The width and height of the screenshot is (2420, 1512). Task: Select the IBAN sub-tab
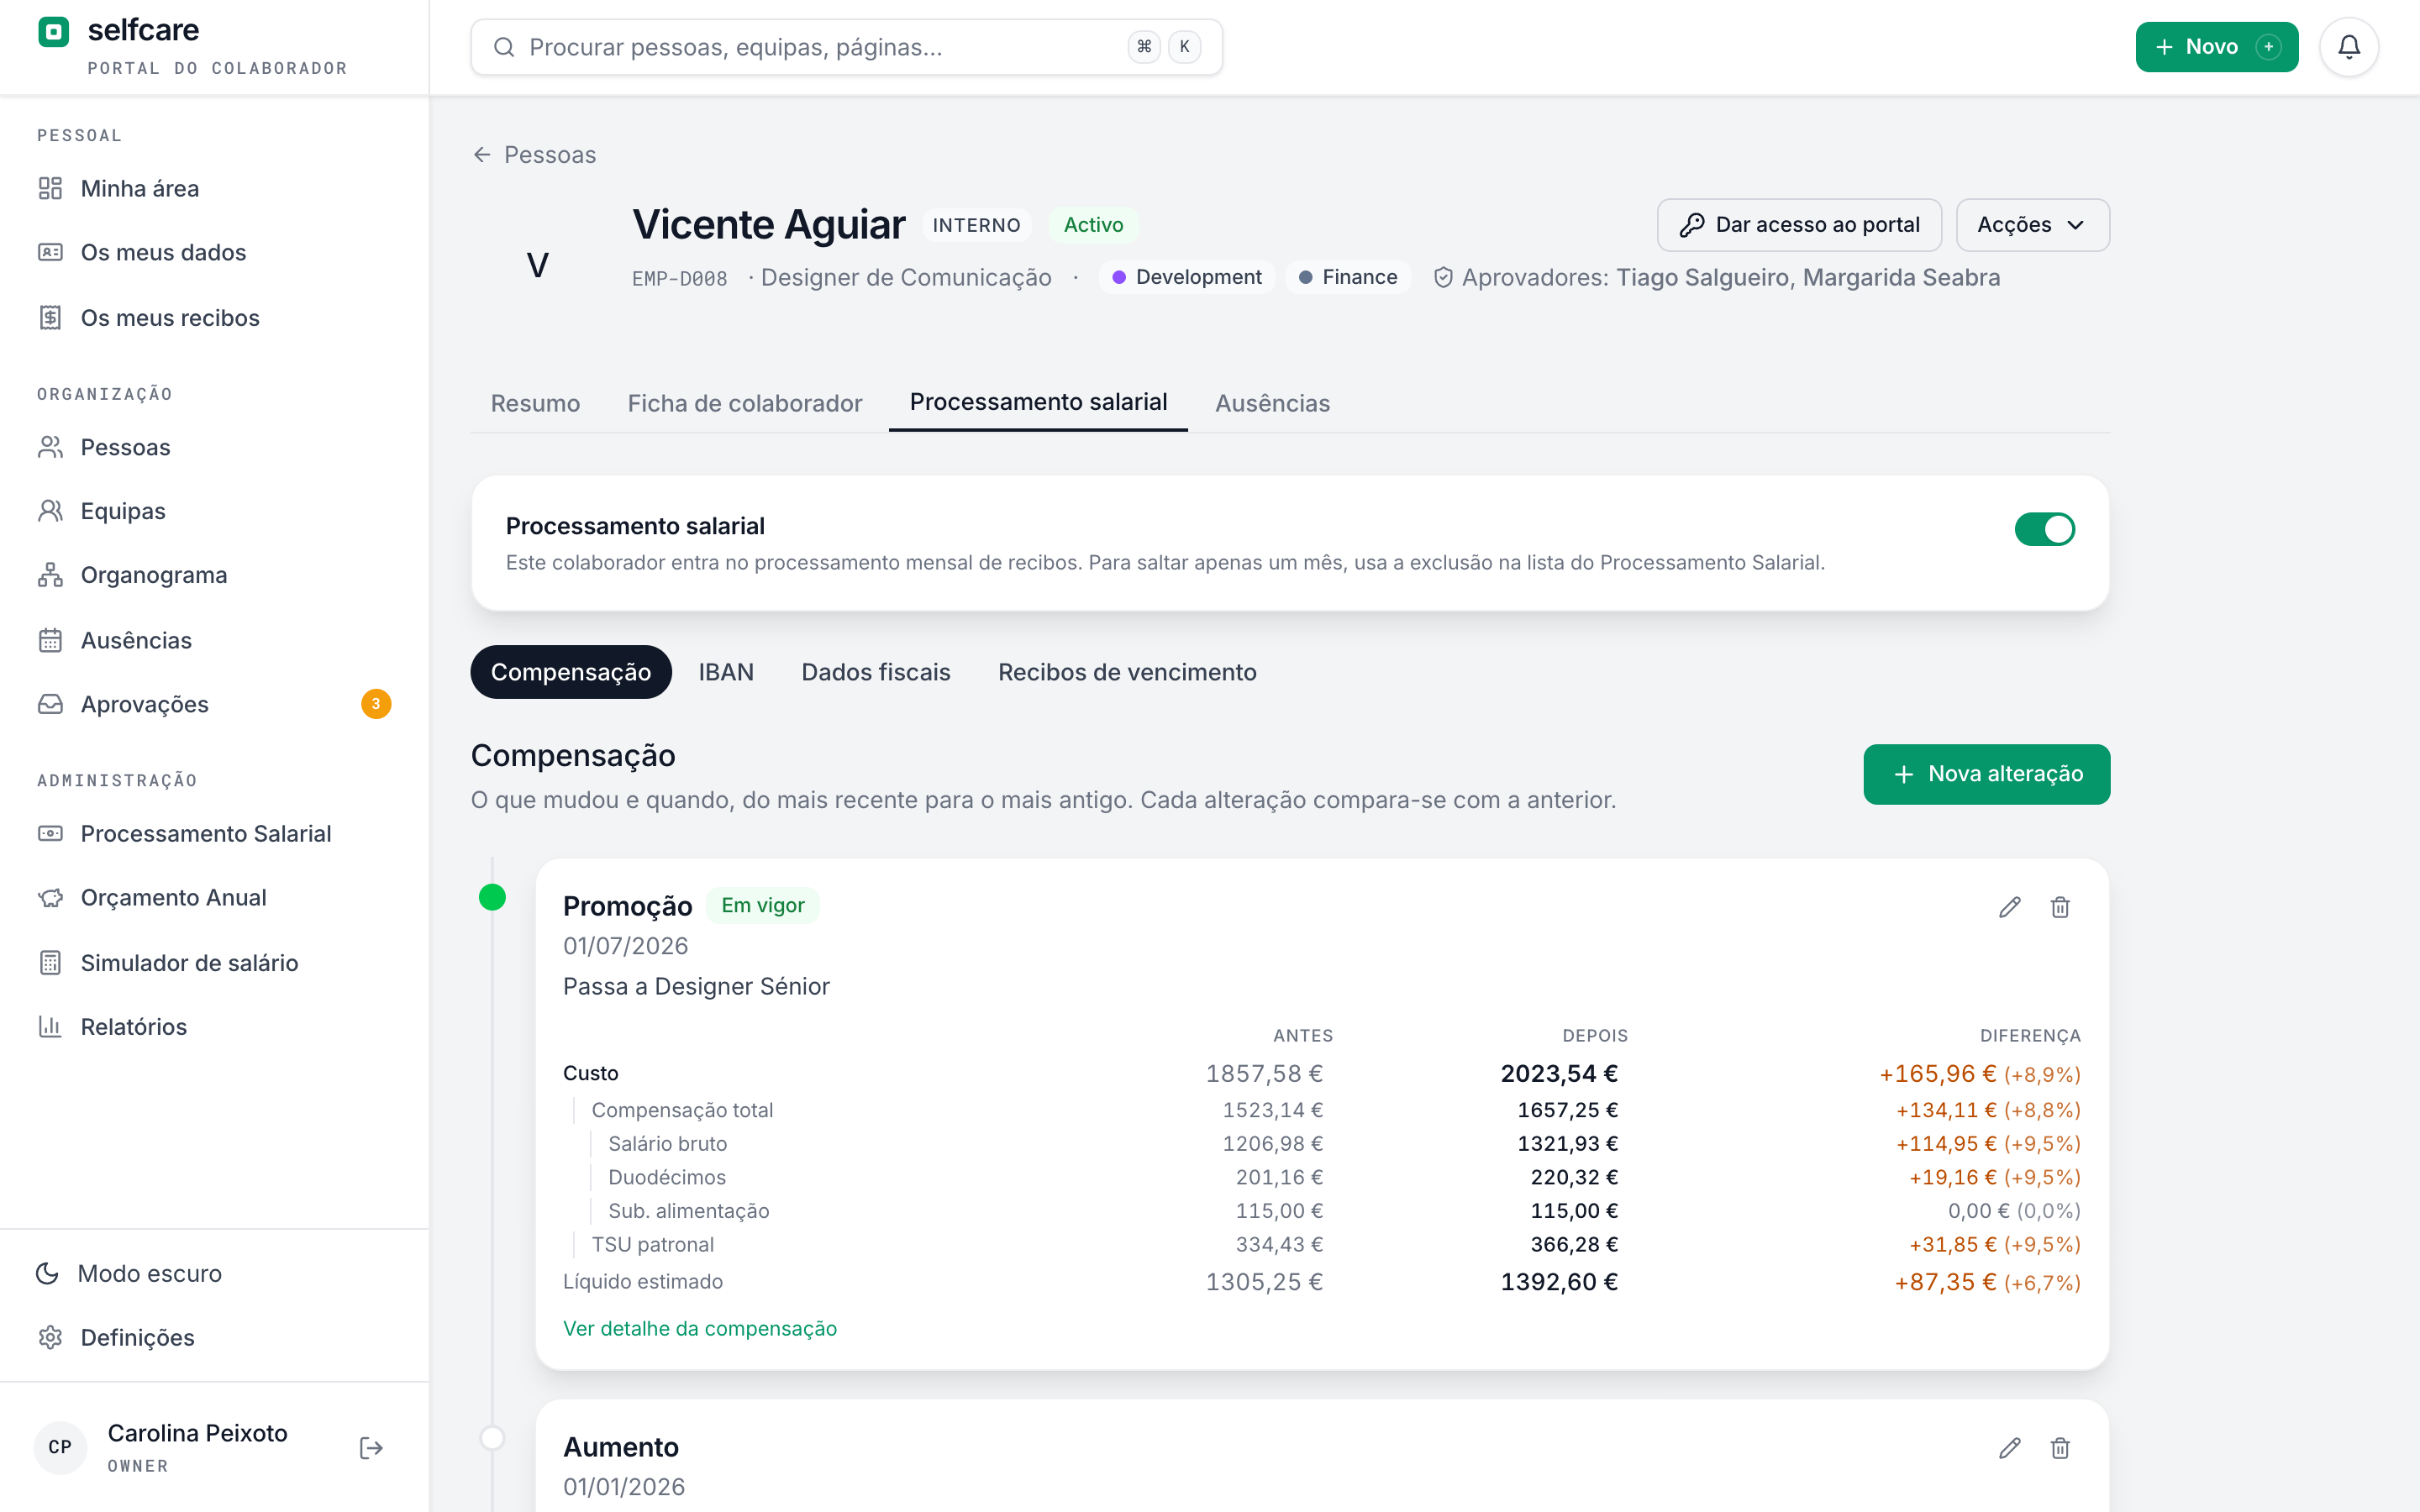tap(726, 672)
